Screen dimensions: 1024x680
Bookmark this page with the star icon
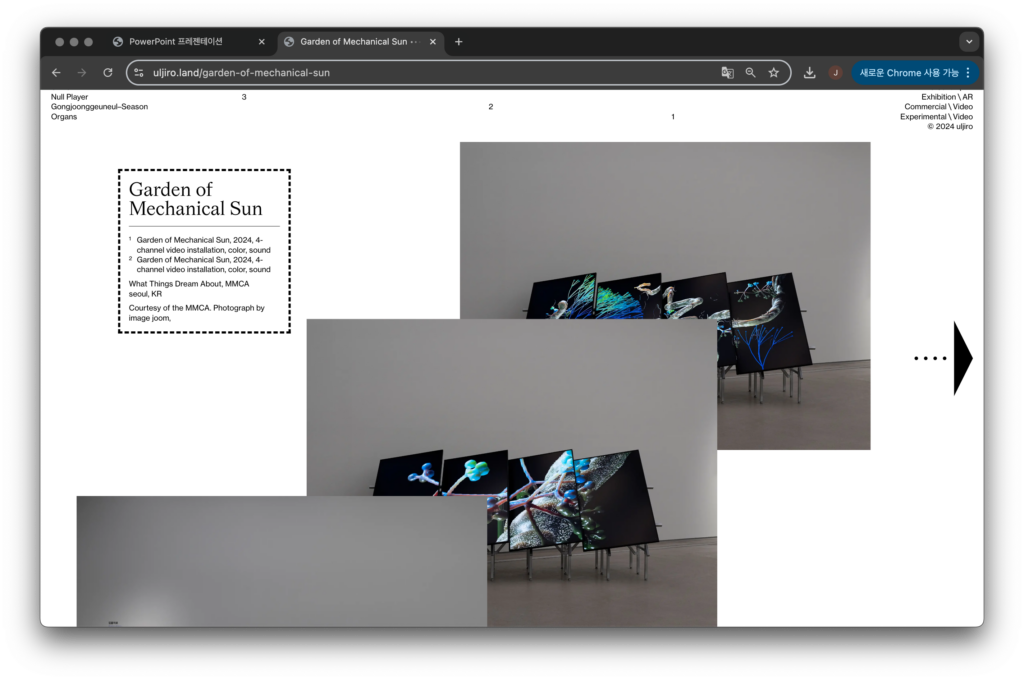(x=774, y=73)
